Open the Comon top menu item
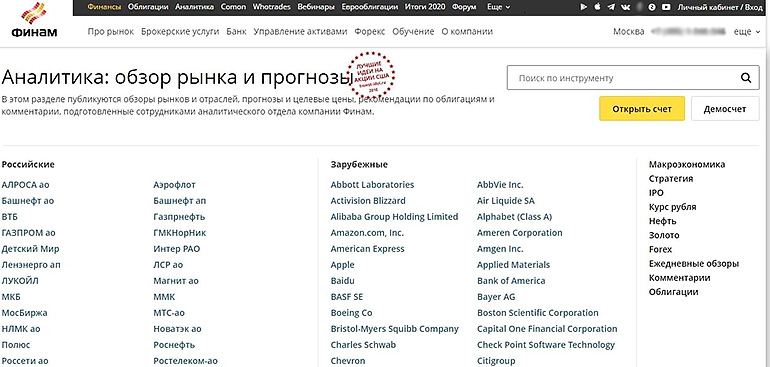 click(x=233, y=7)
